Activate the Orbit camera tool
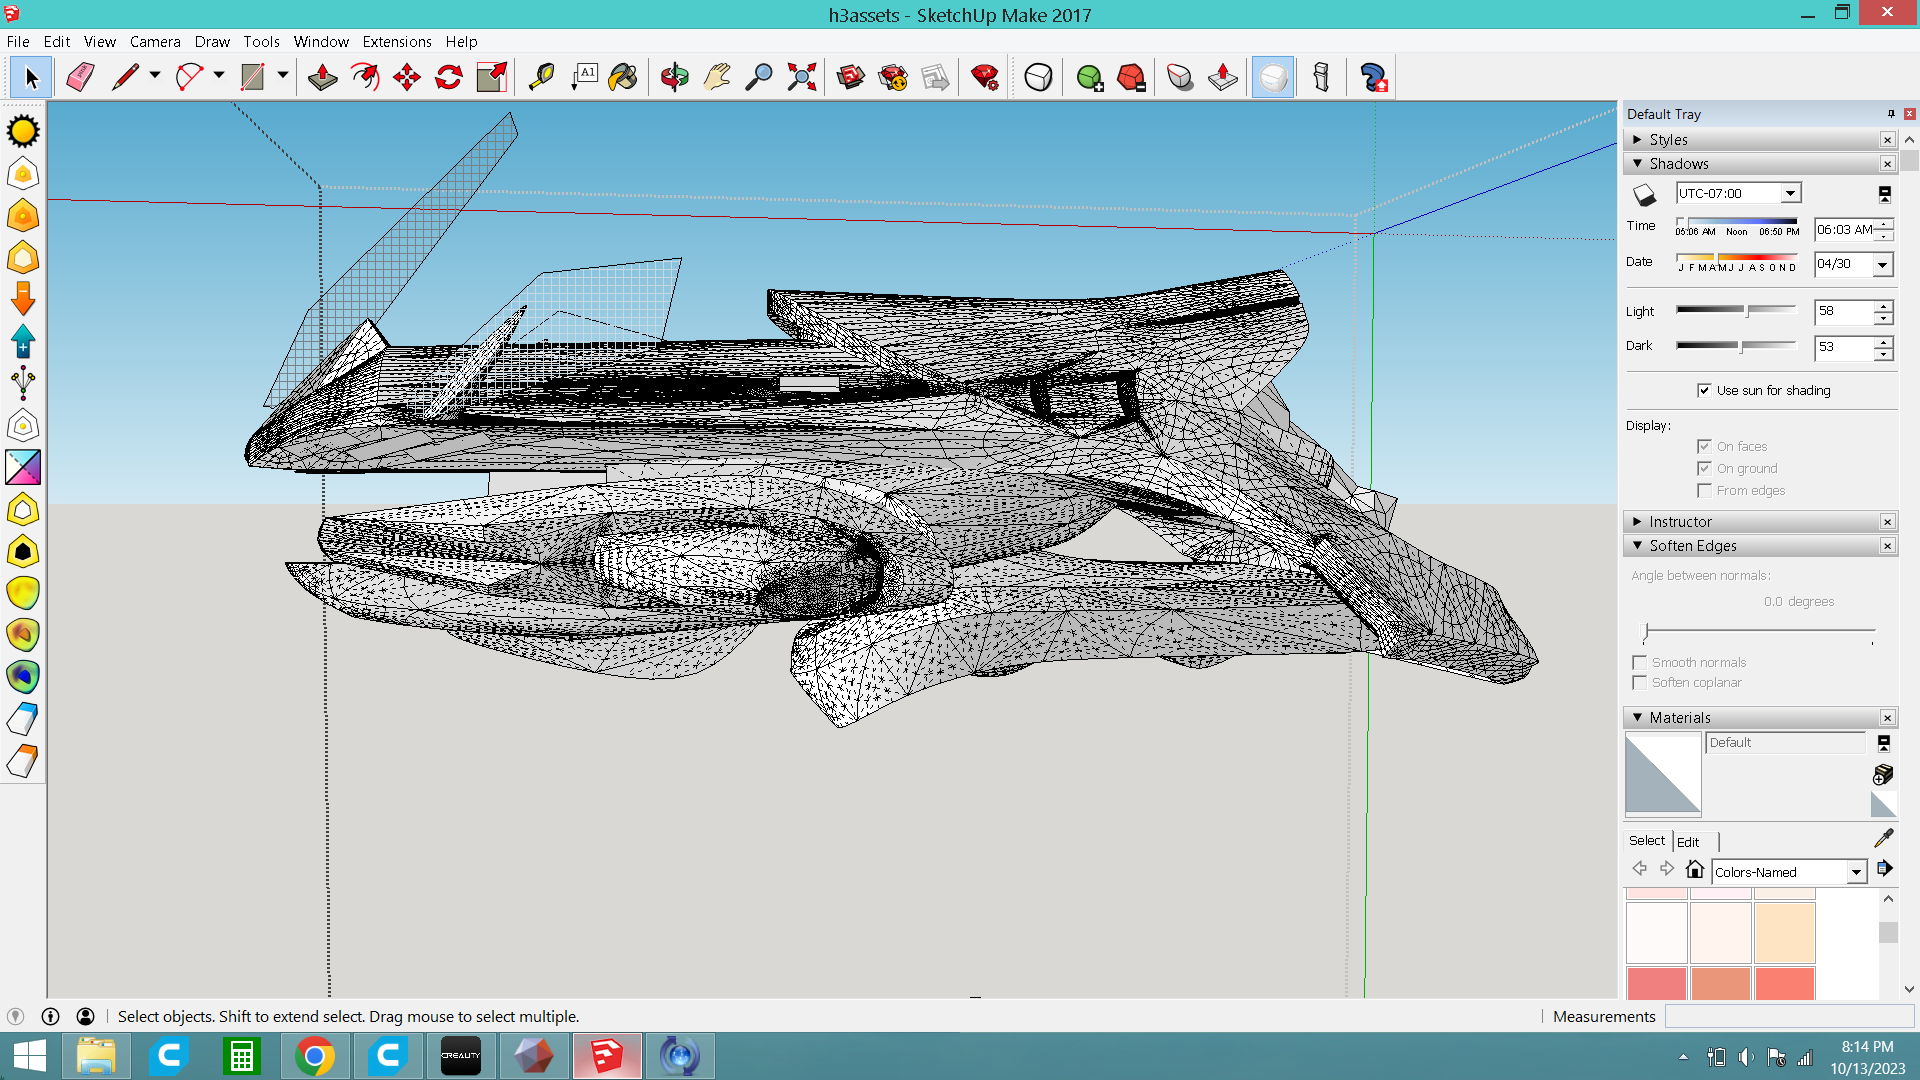This screenshot has height=1080, width=1920. (x=674, y=77)
